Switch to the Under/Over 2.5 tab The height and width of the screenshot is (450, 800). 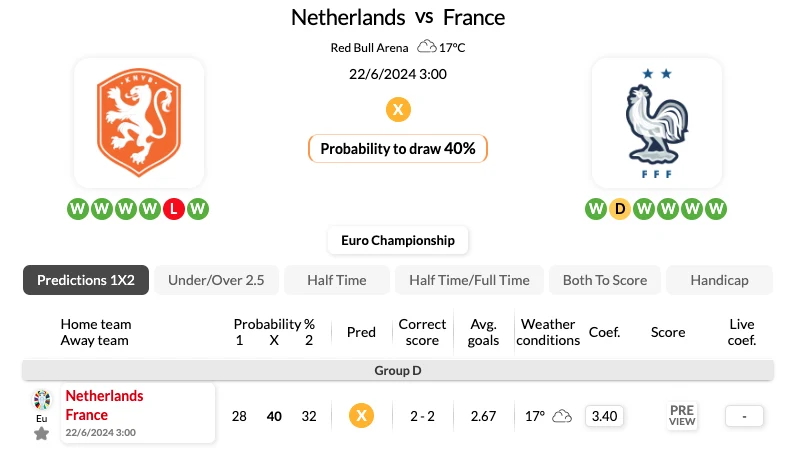point(216,280)
